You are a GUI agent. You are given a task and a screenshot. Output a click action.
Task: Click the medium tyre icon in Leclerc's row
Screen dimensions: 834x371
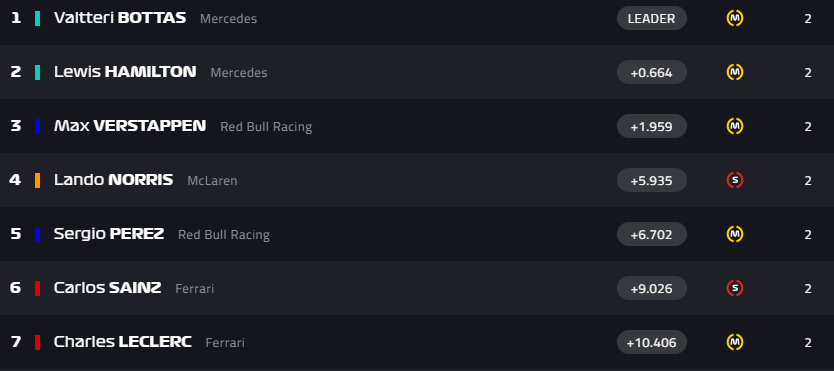pyautogui.click(x=735, y=342)
